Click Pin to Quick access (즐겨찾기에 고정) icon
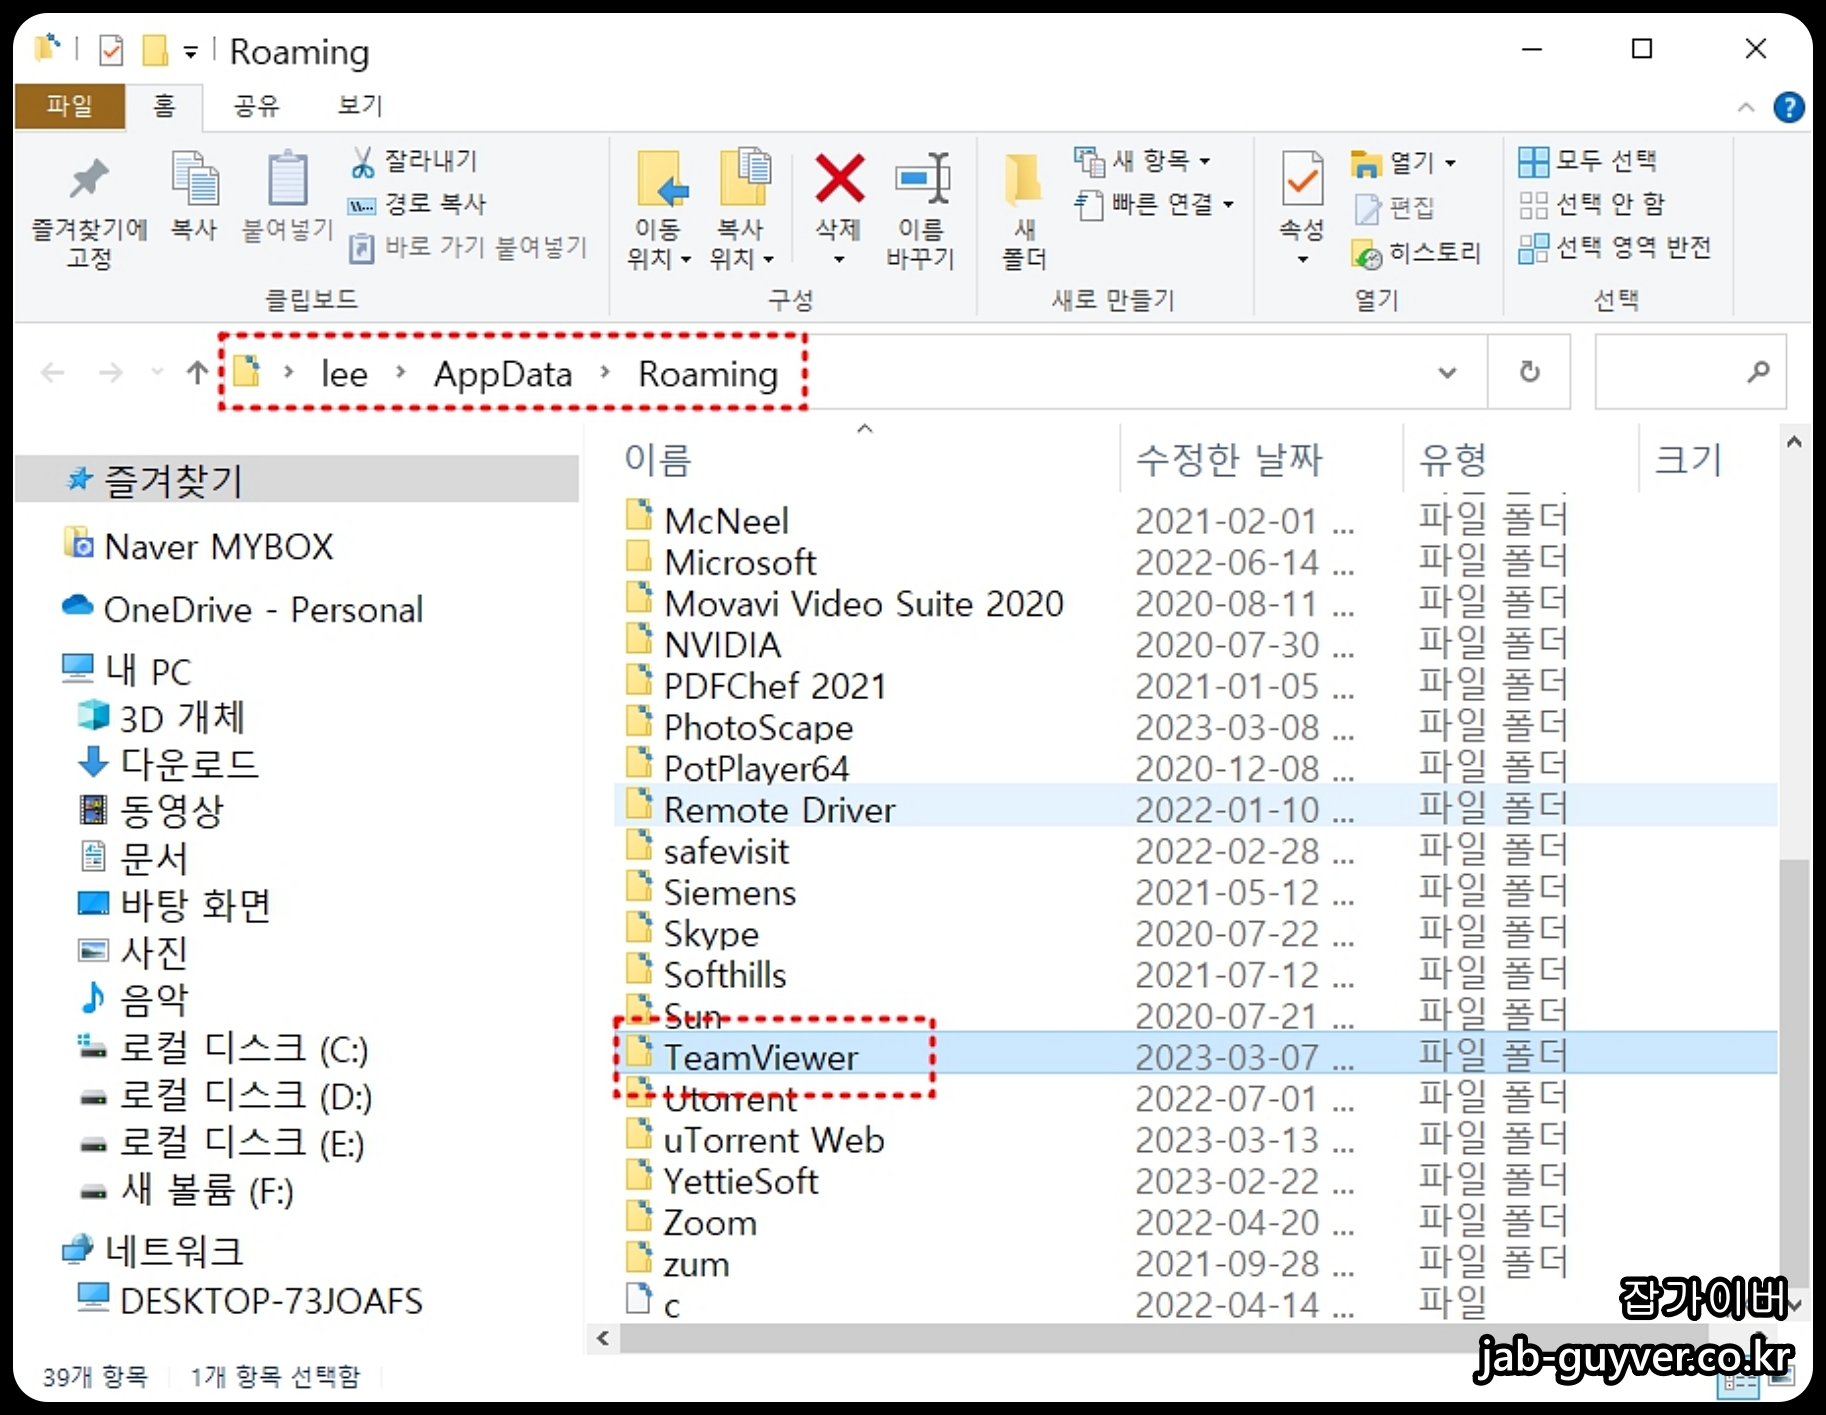Image resolution: width=1826 pixels, height=1415 pixels. [x=89, y=180]
